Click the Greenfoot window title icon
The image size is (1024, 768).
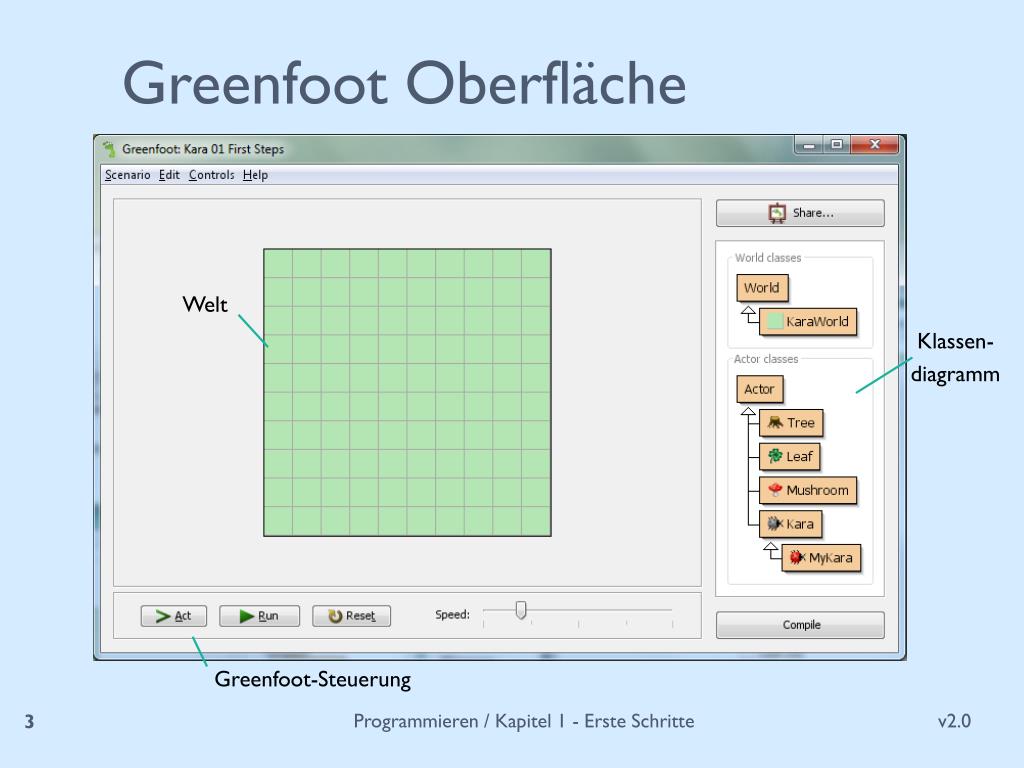click(x=109, y=149)
